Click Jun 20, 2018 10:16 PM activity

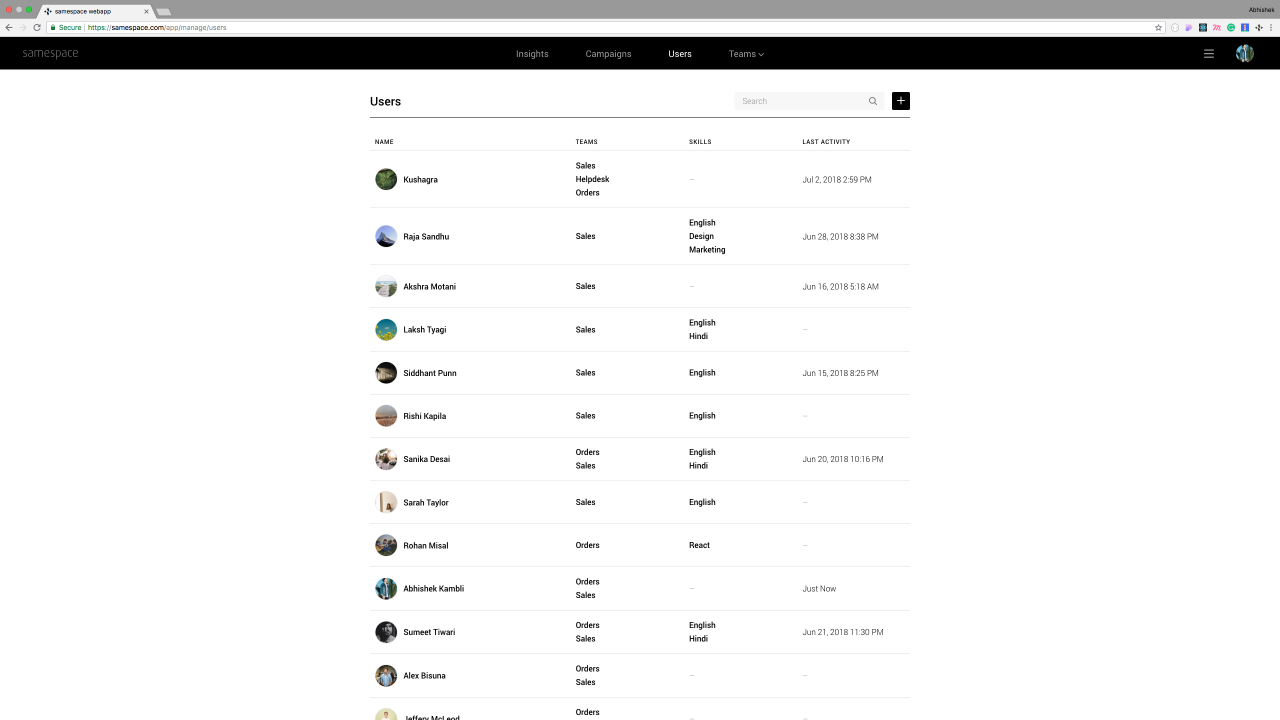[843, 459]
